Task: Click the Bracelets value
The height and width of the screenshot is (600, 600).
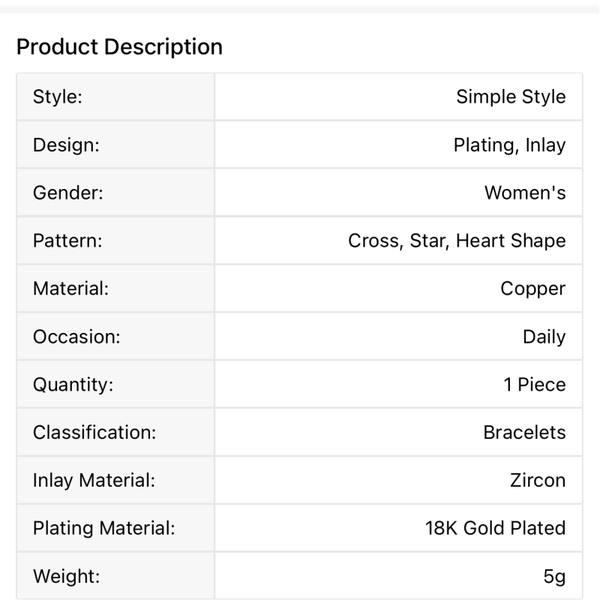Action: pyautogui.click(x=524, y=433)
